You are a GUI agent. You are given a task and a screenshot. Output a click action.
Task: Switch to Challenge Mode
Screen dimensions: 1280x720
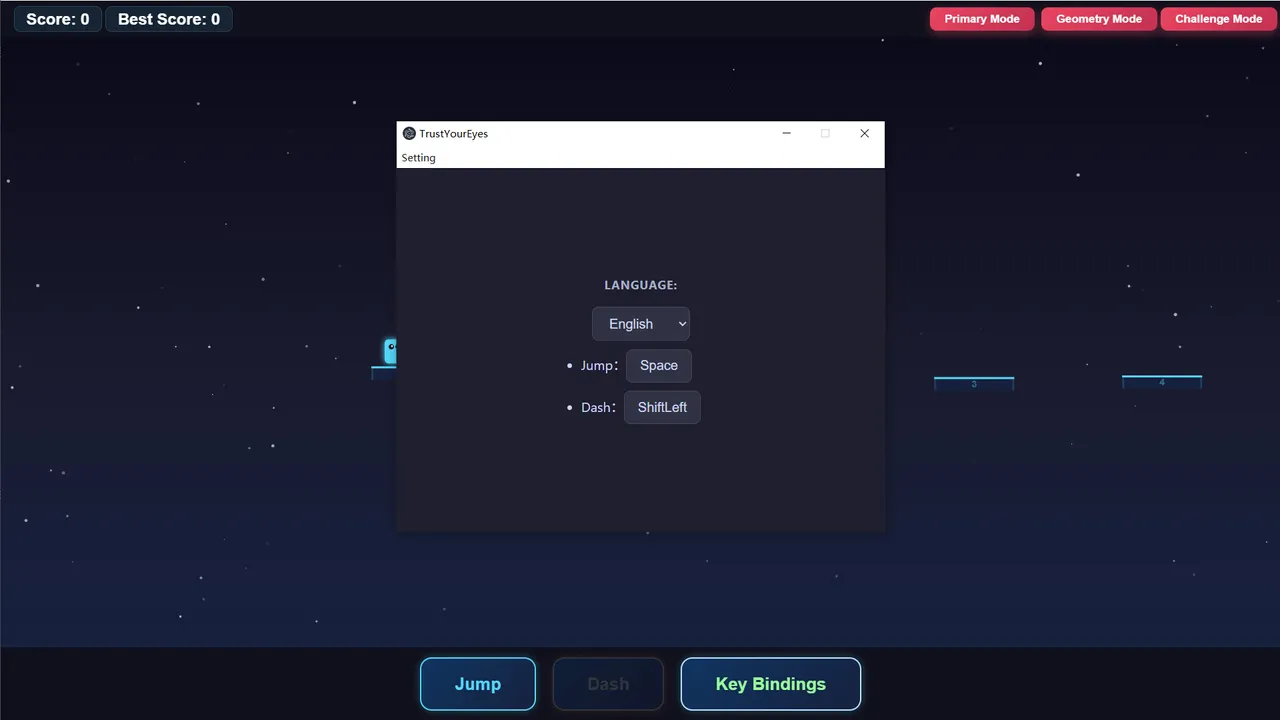pos(1219,19)
